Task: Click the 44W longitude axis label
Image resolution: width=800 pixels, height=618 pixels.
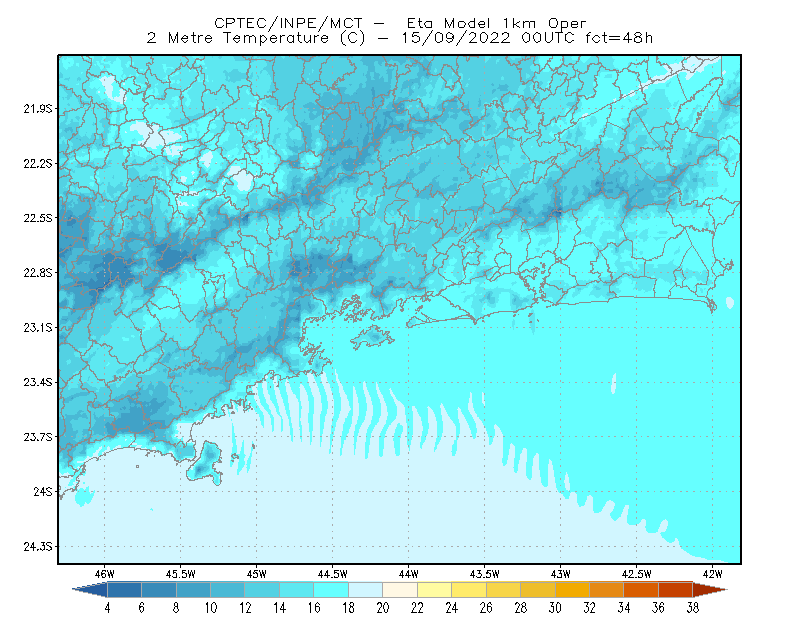Action: 408,574
